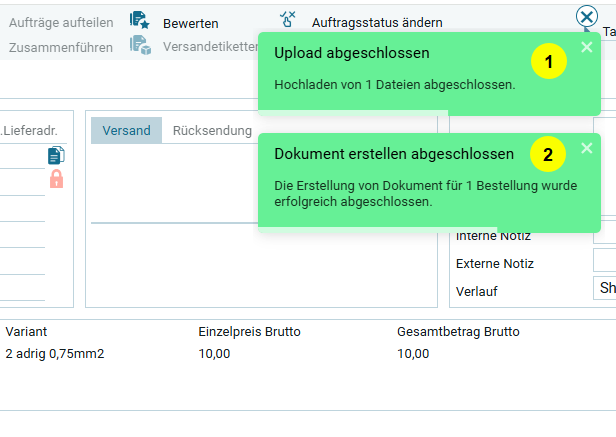Click the circled X icon at top right
Image resolution: width=616 pixels, height=437 pixels.
[x=587, y=16]
